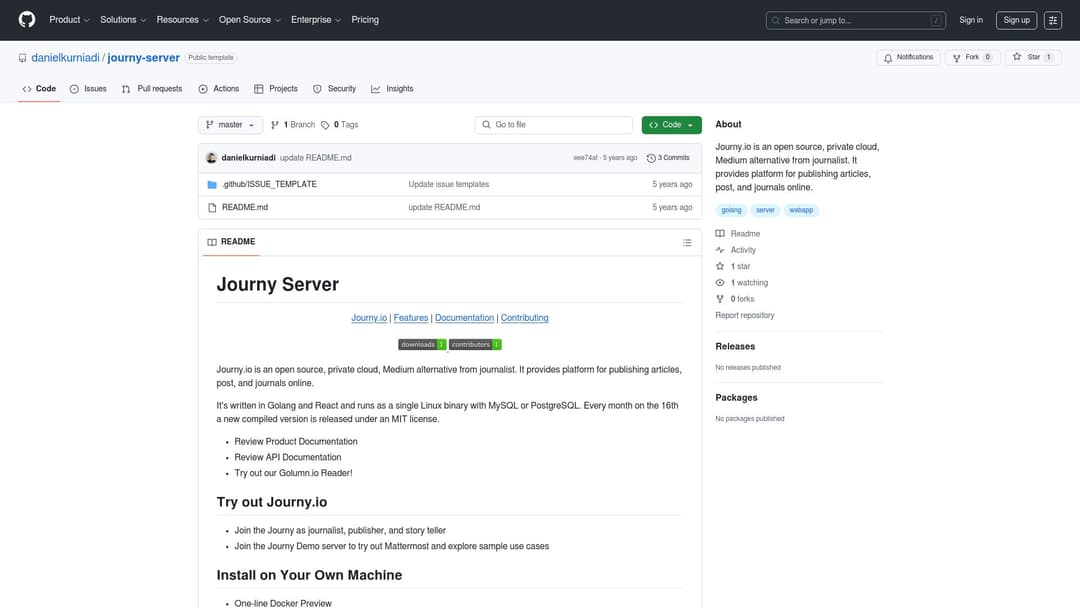The image size is (1080, 608).
Task: Click the README outline list icon
Action: click(x=687, y=242)
